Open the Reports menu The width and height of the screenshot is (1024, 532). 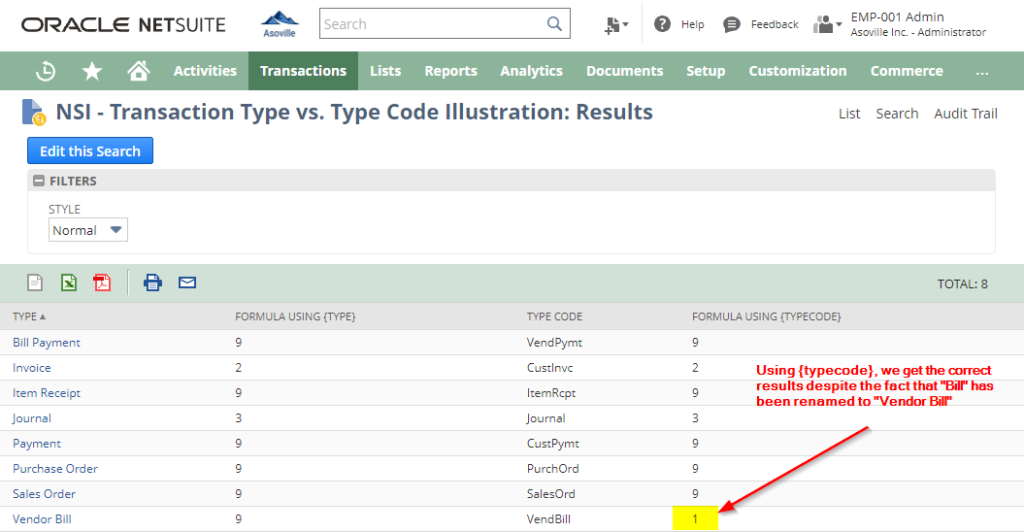[x=451, y=70]
